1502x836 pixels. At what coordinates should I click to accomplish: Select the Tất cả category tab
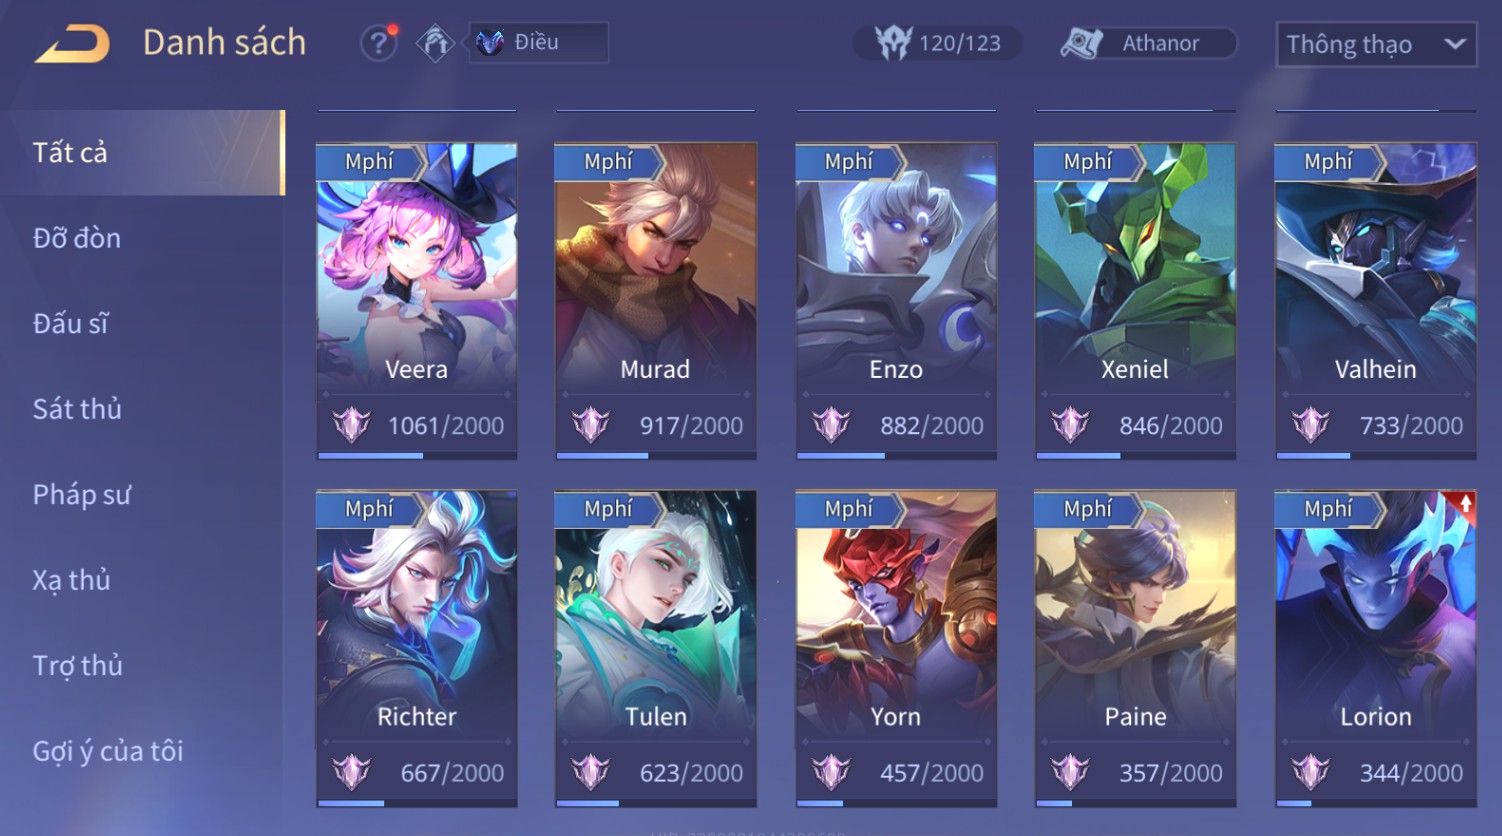point(142,152)
